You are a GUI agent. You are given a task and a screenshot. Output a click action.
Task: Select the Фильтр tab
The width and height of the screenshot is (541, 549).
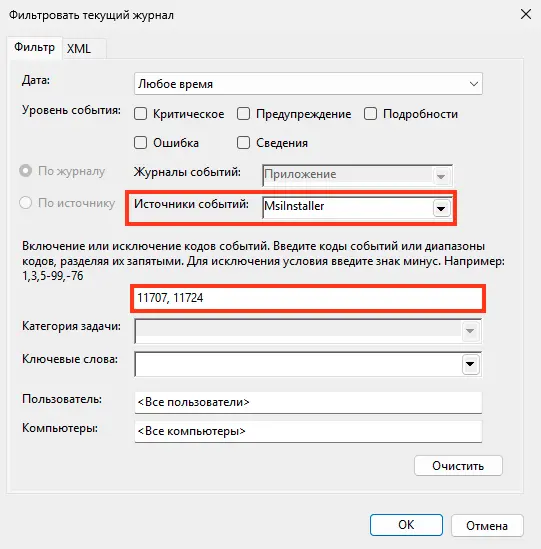[35, 48]
